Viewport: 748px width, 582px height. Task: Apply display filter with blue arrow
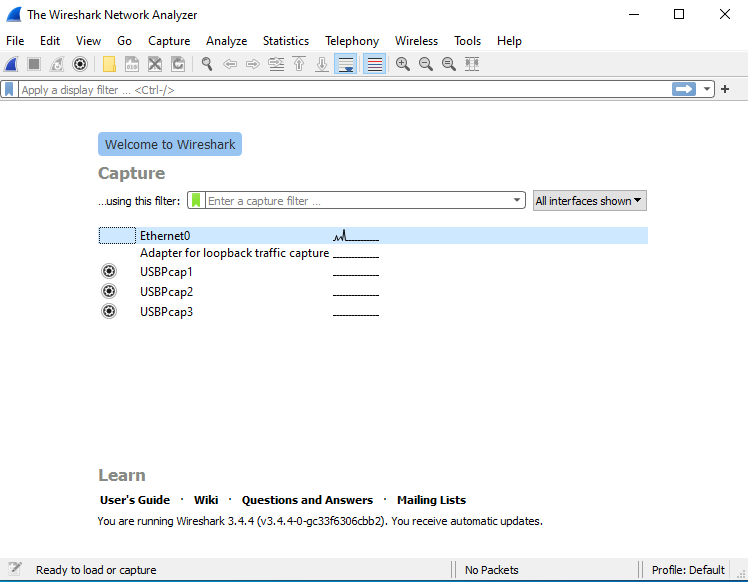click(x=684, y=89)
